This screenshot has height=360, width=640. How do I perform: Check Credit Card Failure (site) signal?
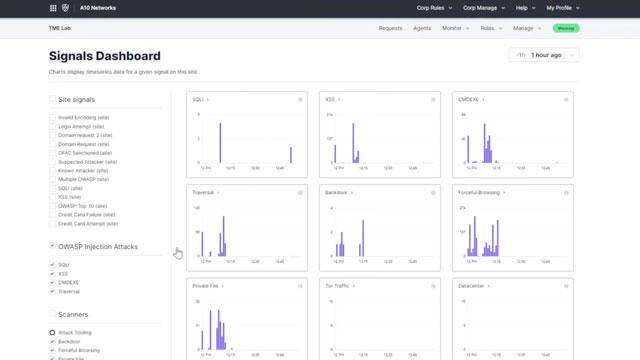pos(52,215)
